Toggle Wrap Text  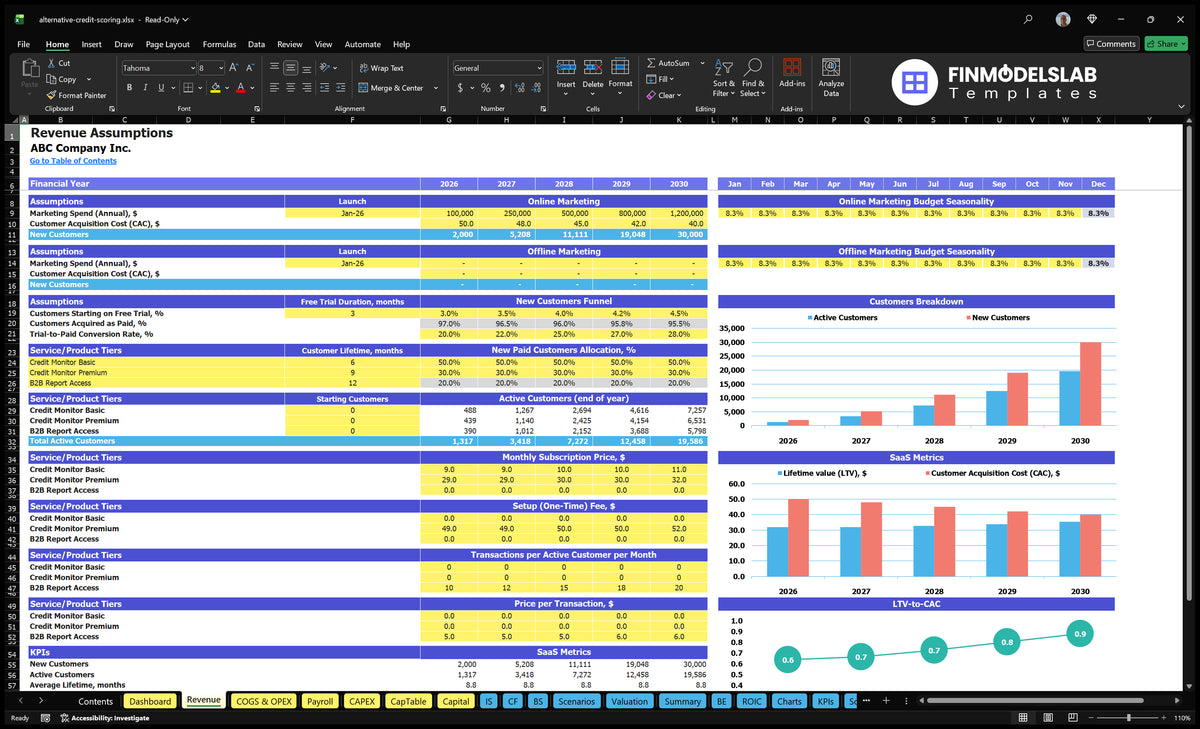point(381,68)
